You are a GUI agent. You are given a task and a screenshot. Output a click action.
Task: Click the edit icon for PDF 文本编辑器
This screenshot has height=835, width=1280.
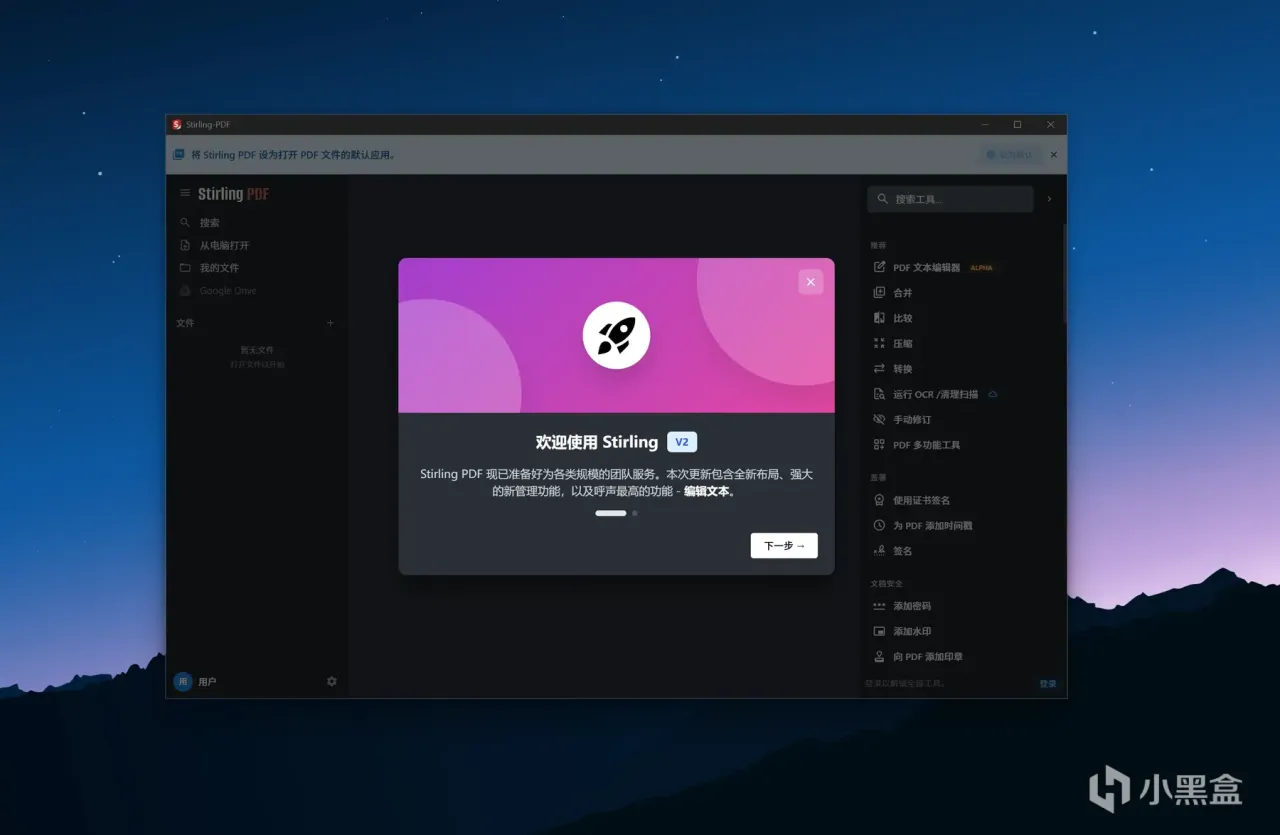[879, 267]
